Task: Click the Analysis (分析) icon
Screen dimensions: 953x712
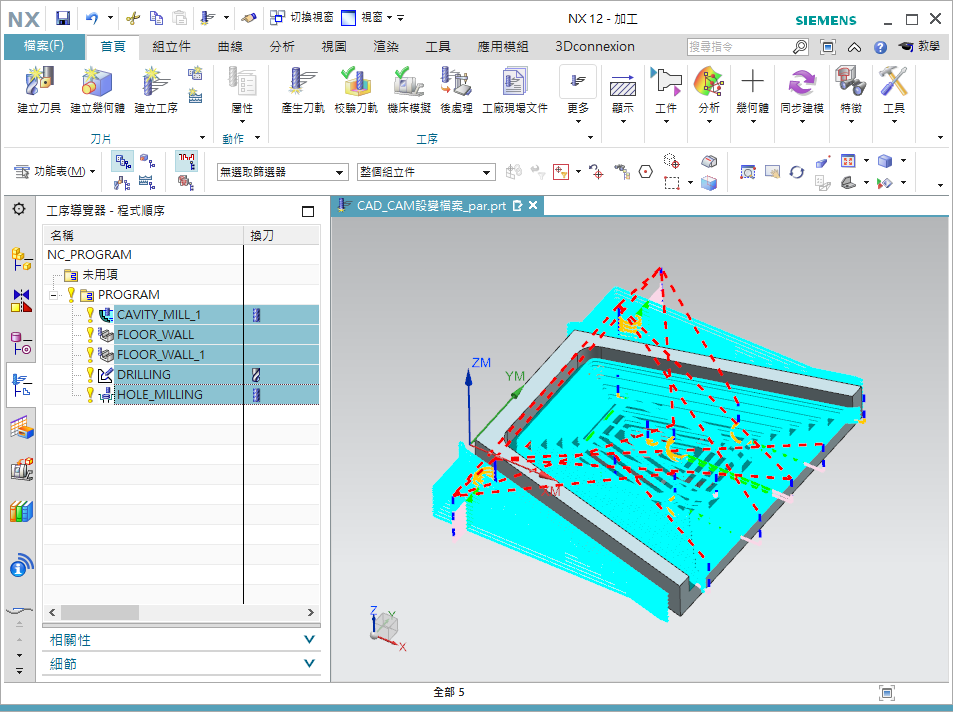Action: 709,81
